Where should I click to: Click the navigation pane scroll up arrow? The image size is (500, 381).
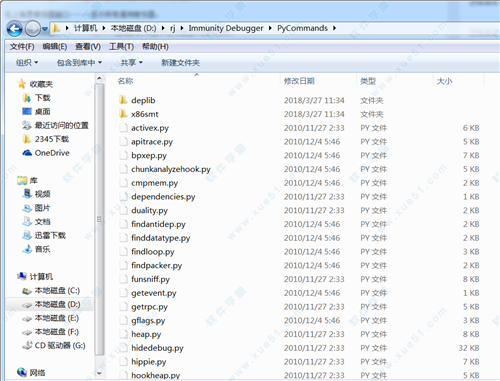pyautogui.click(x=99, y=79)
